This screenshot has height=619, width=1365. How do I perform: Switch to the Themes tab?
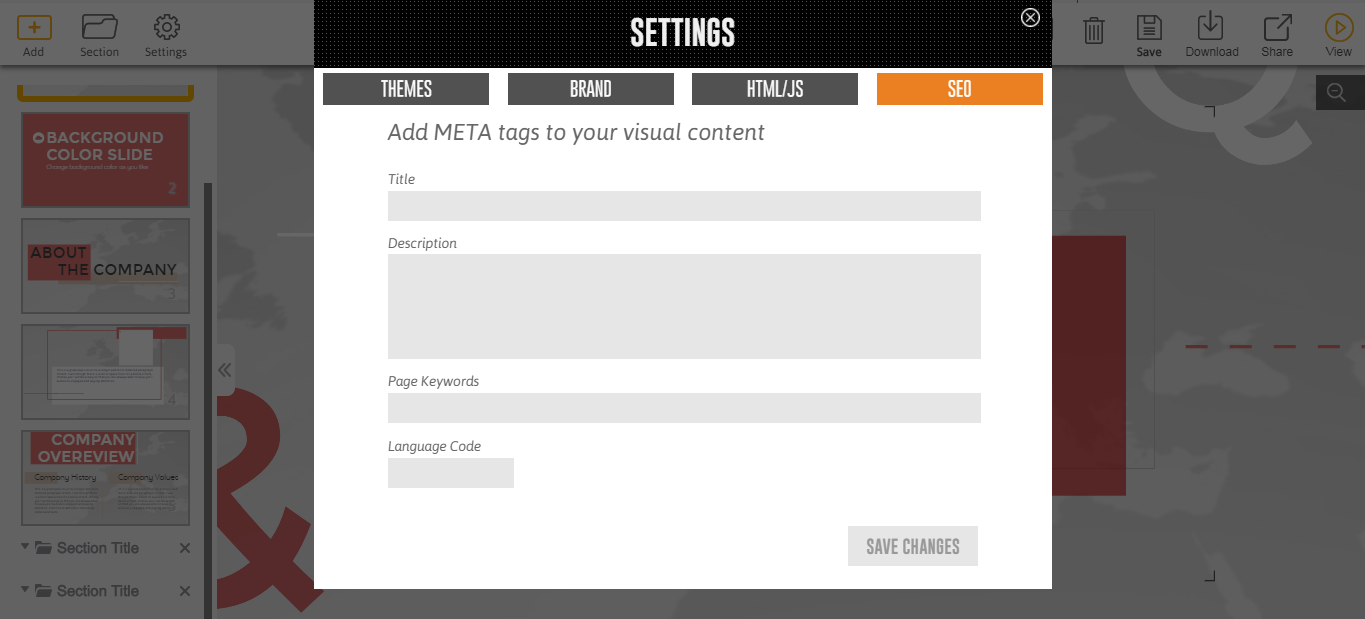pos(406,89)
